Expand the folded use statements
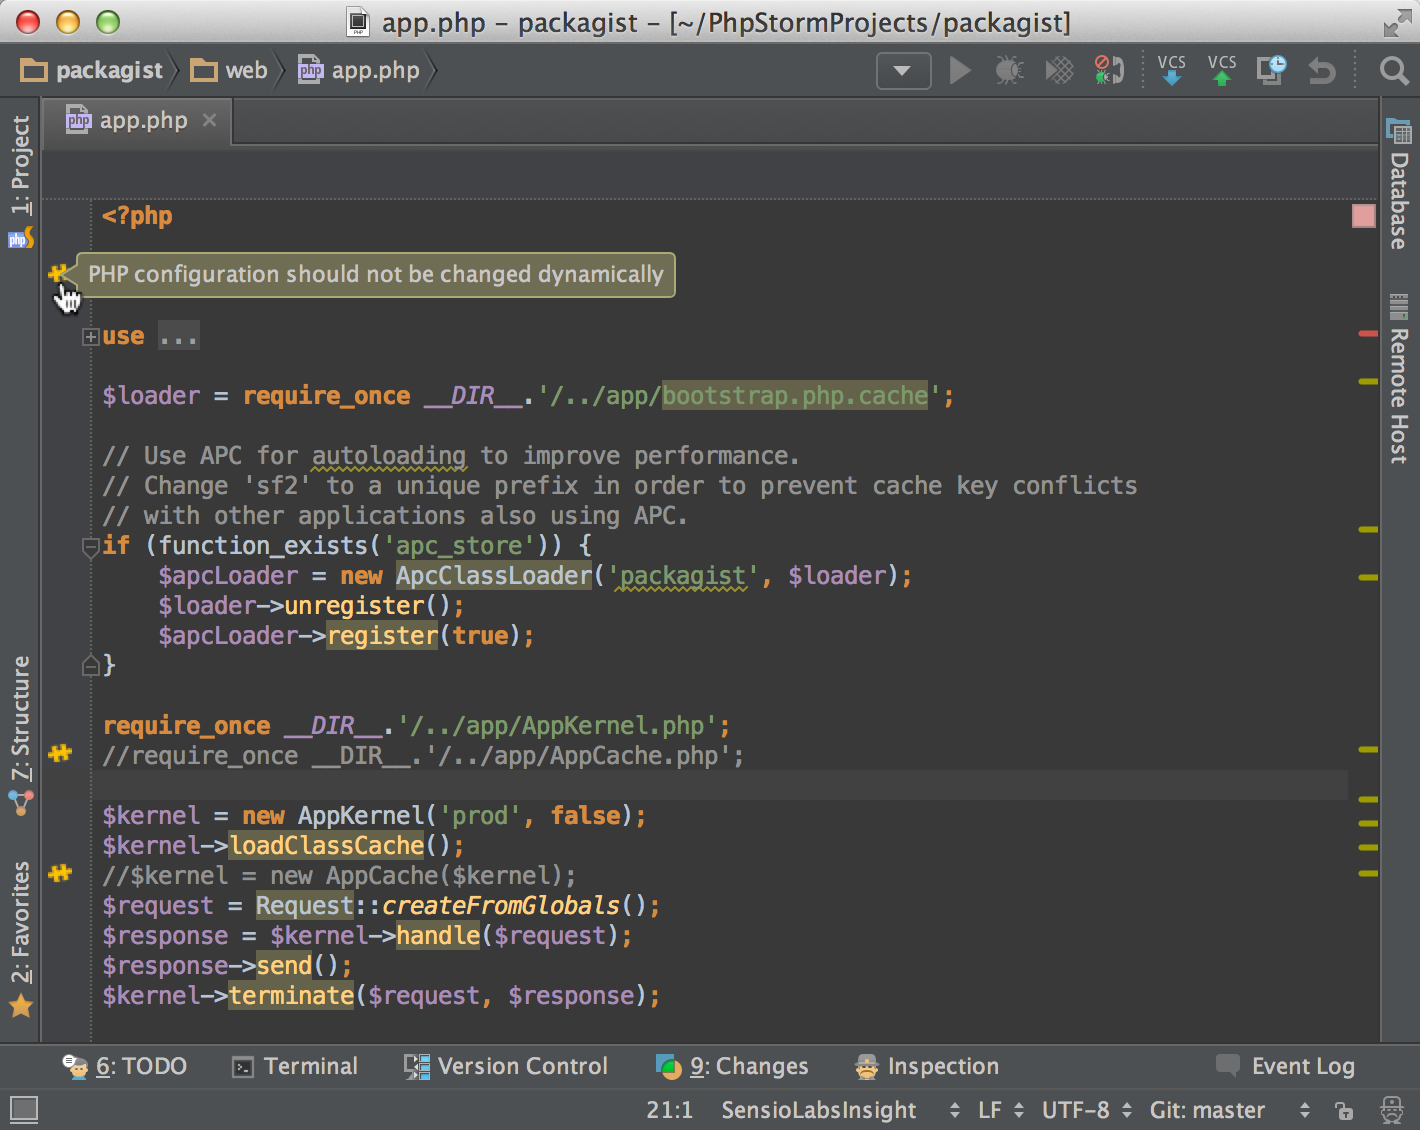Screen dimensions: 1420x1130 (x=90, y=337)
